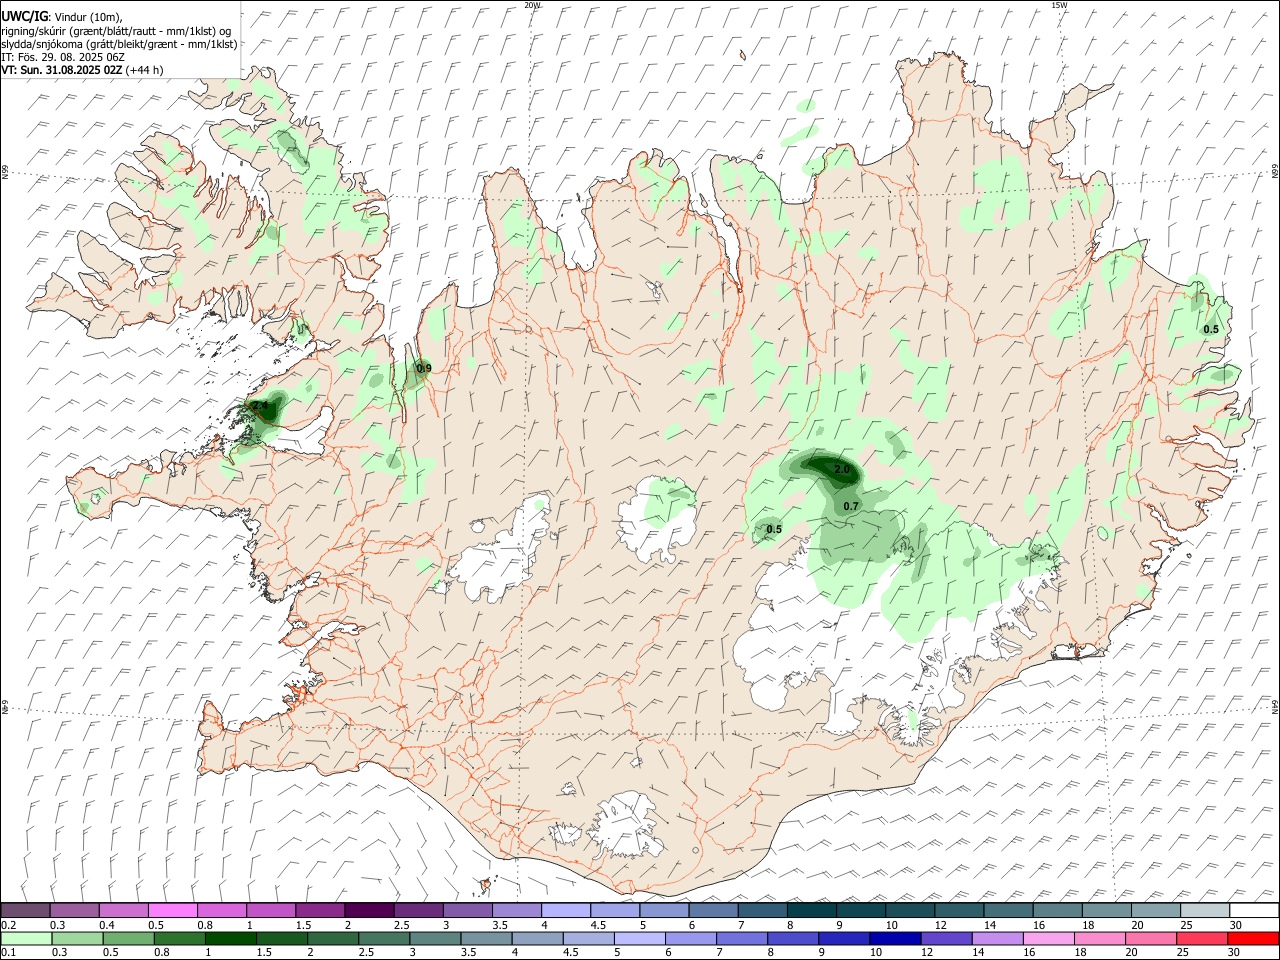Click the 15W longitude label
Image resolution: width=1280 pixels, height=960 pixels.
point(1059,5)
